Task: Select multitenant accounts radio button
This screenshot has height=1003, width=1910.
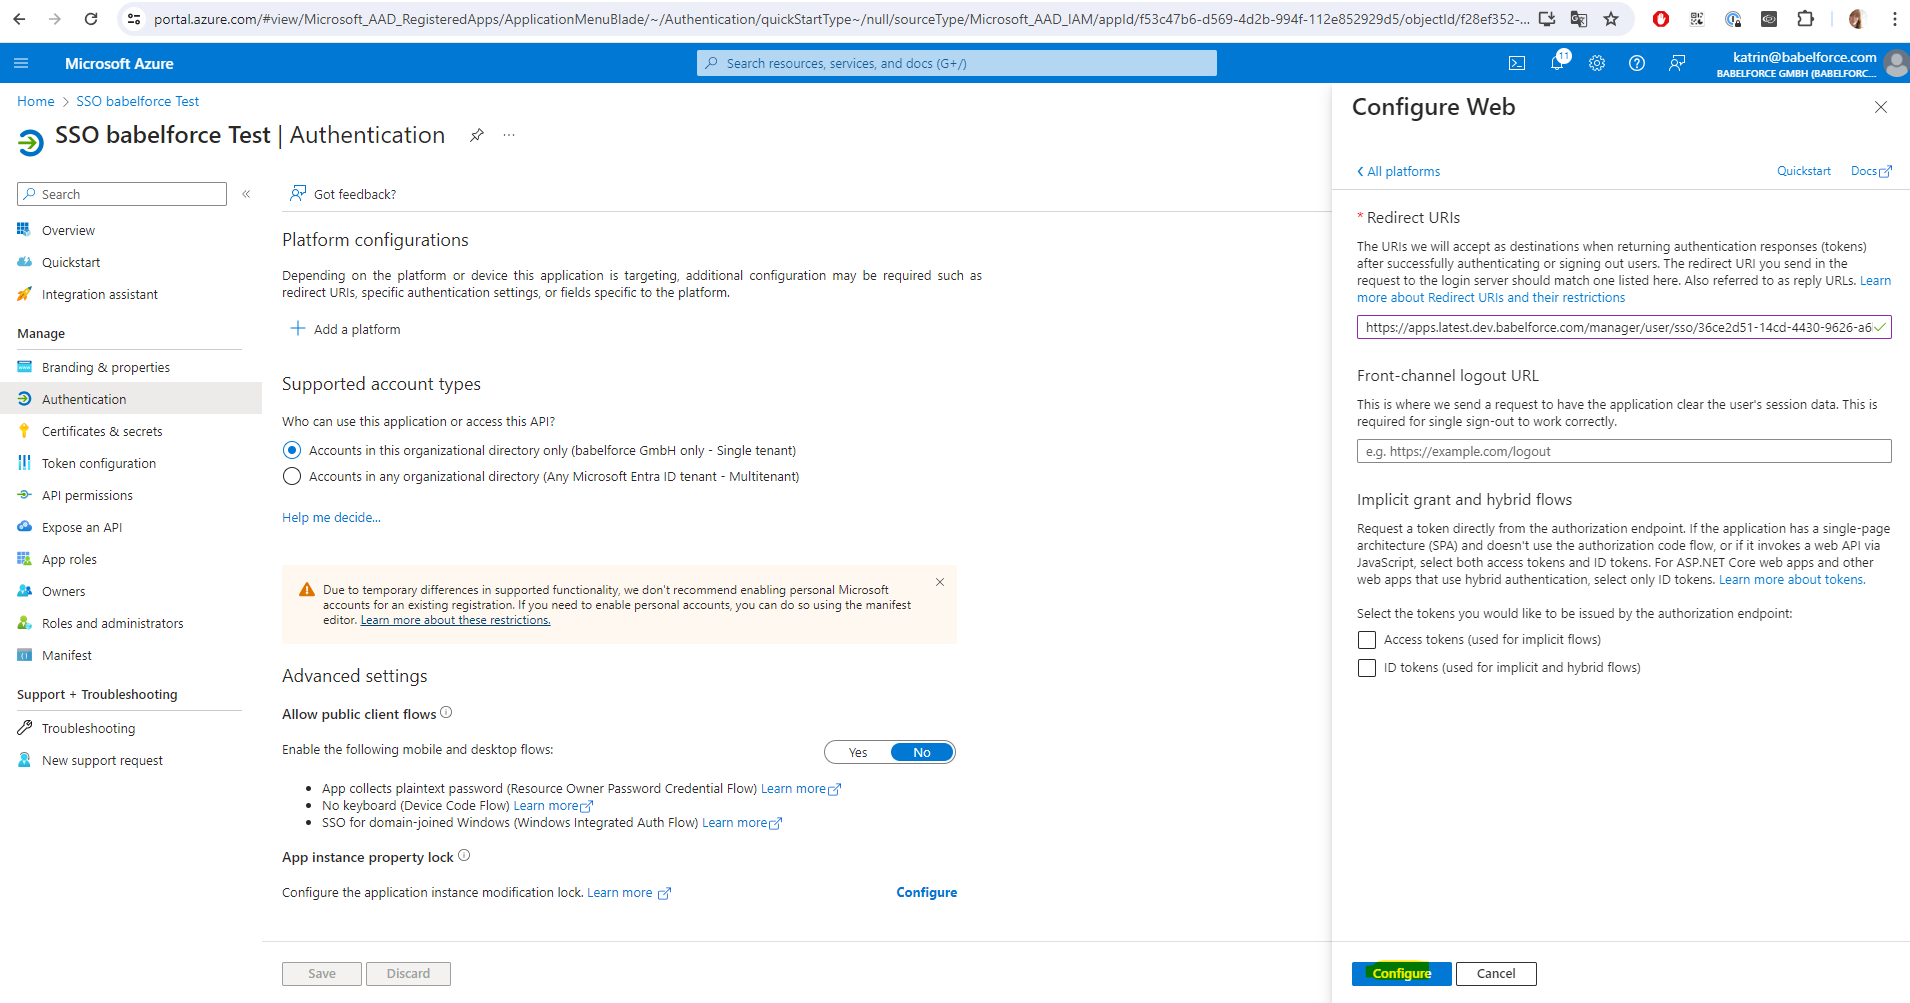Action: point(292,476)
